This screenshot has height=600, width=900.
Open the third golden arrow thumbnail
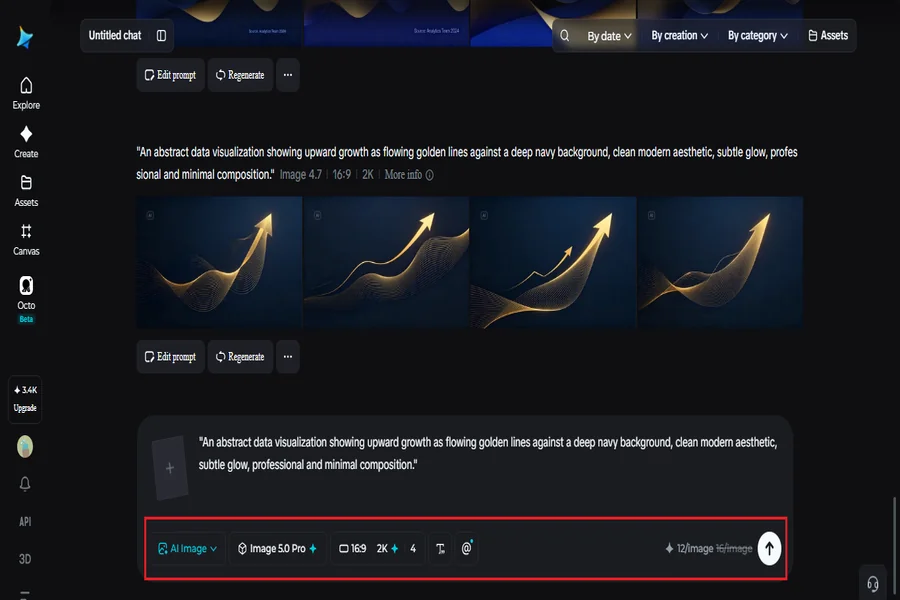(x=553, y=262)
